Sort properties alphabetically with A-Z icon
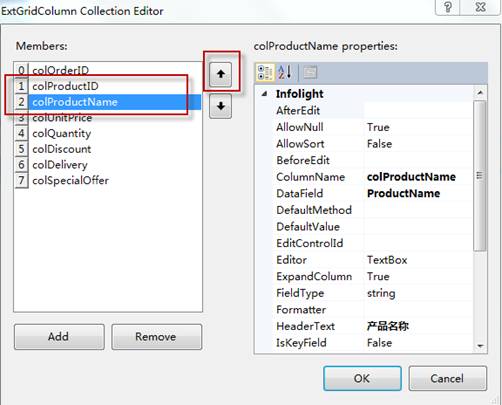This screenshot has width=502, height=405. pos(285,72)
